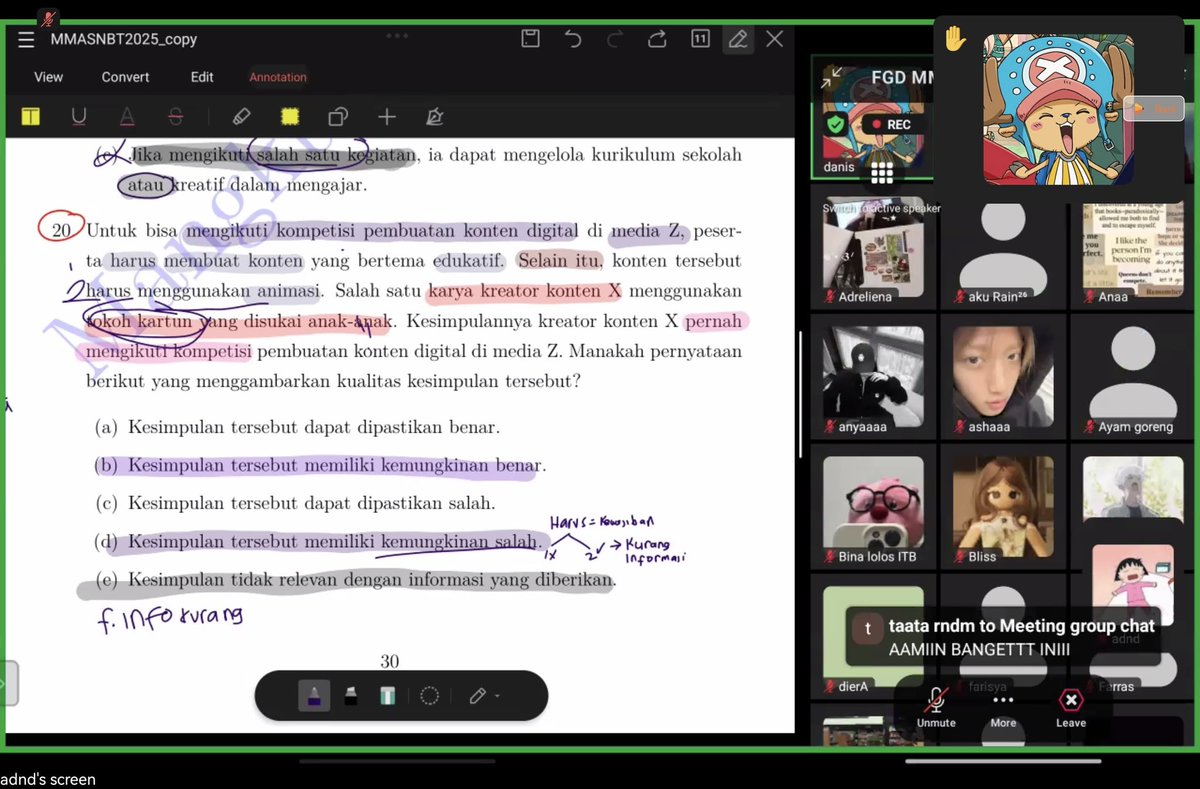Click the REC recording indicator
Screen dimensions: 1200x789
890,125
